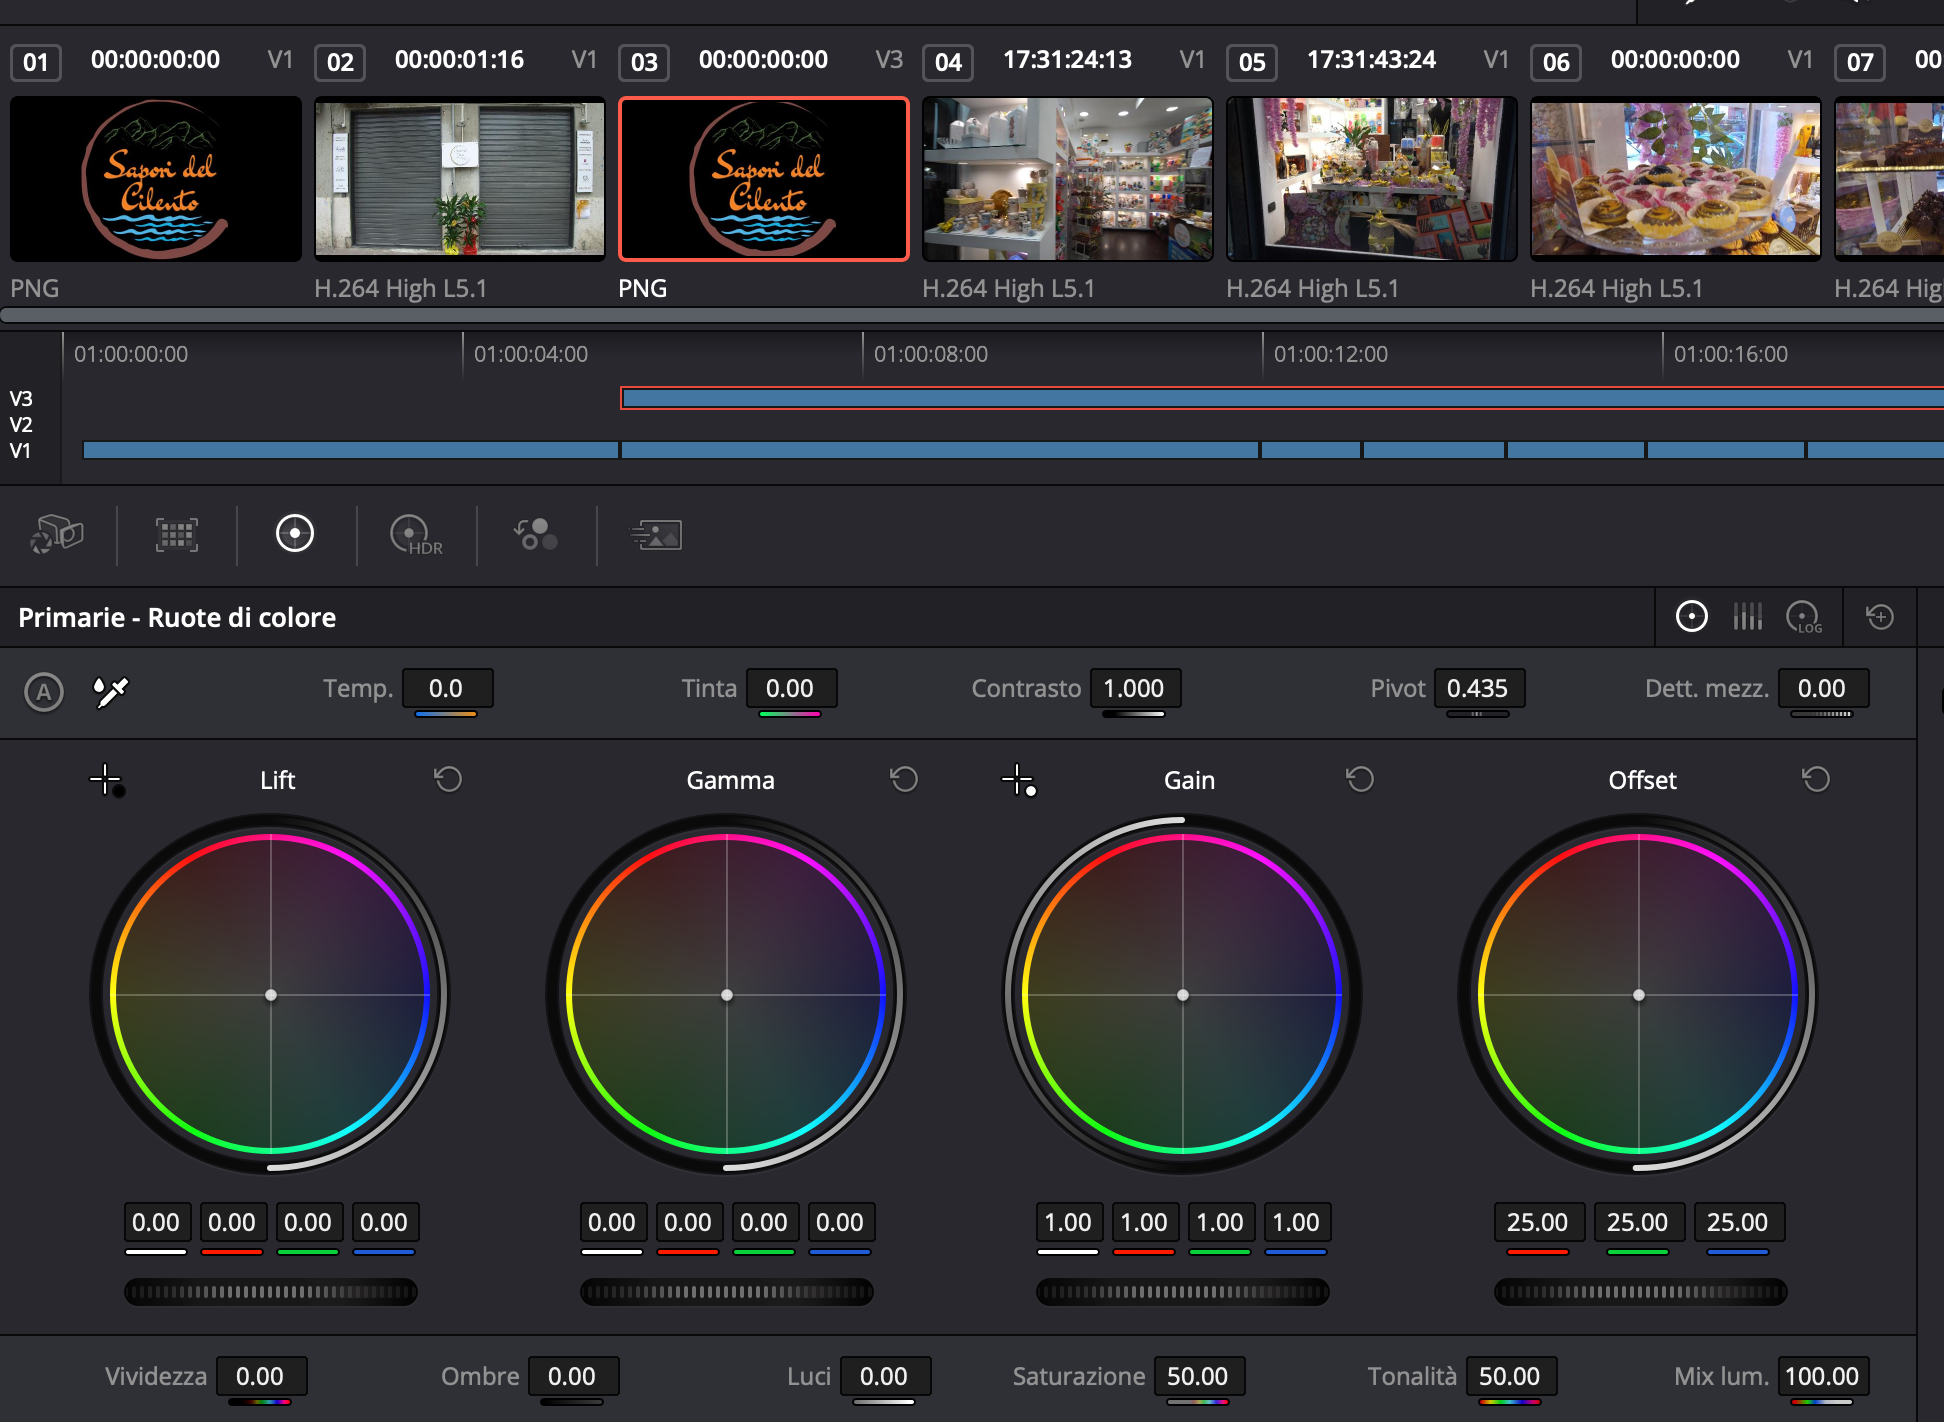Image resolution: width=1944 pixels, height=1422 pixels.
Task: Select the V3 track label
Action: [21, 398]
